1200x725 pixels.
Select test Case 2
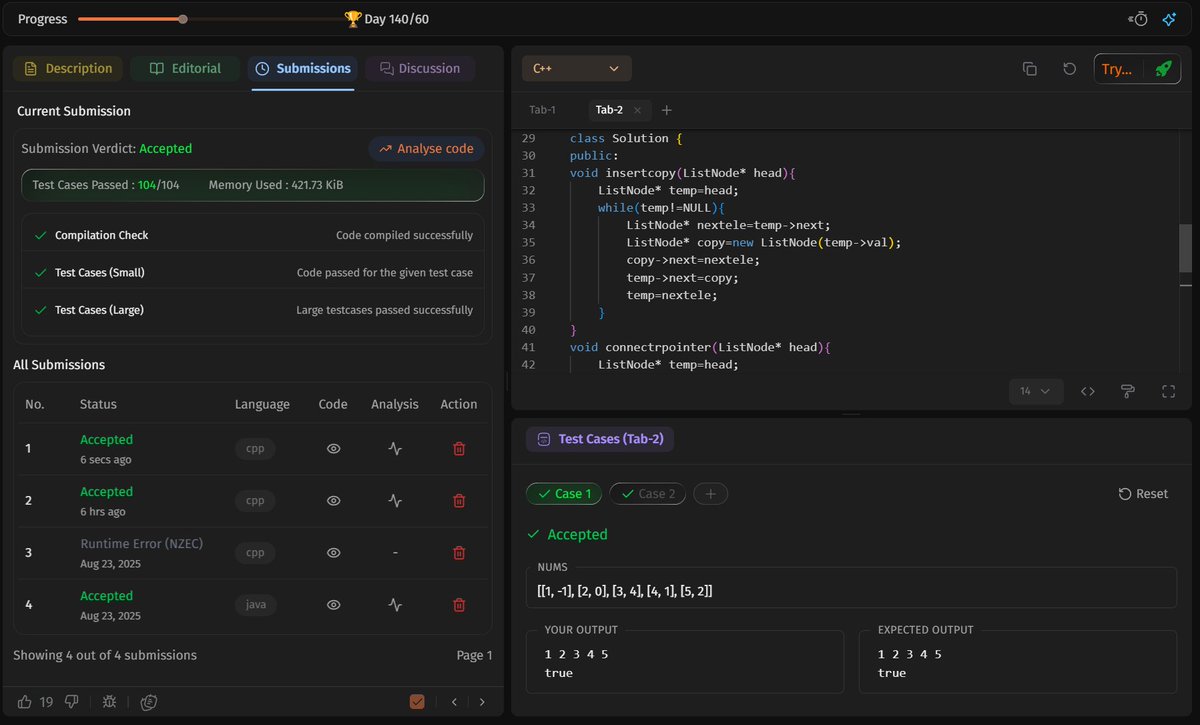647,494
